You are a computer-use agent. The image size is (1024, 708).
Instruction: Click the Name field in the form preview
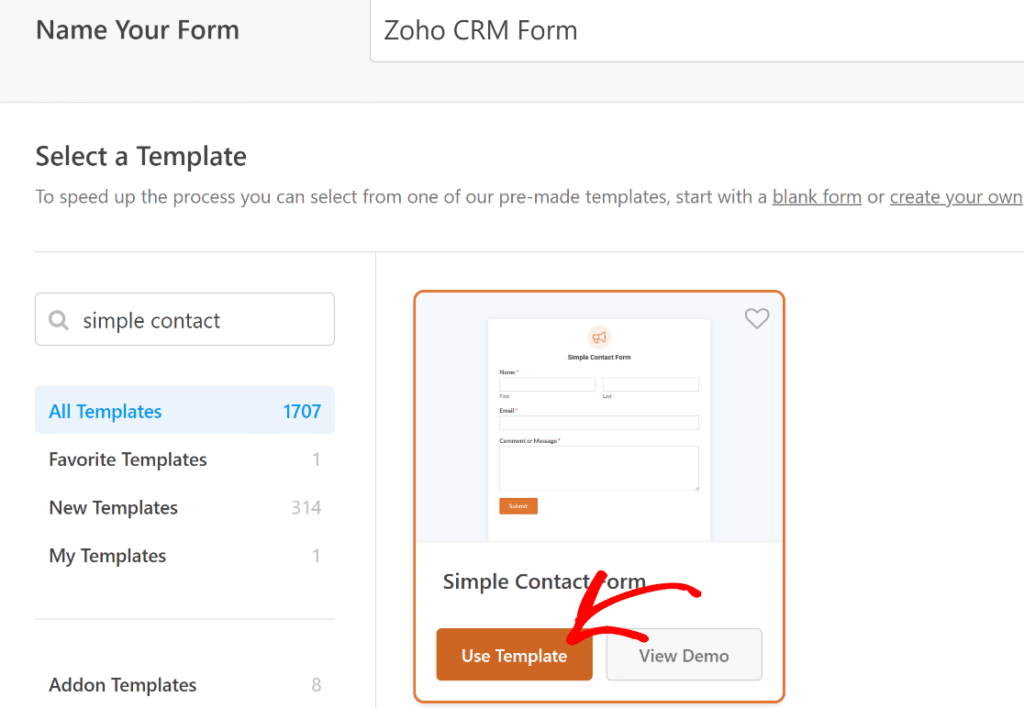click(x=547, y=383)
